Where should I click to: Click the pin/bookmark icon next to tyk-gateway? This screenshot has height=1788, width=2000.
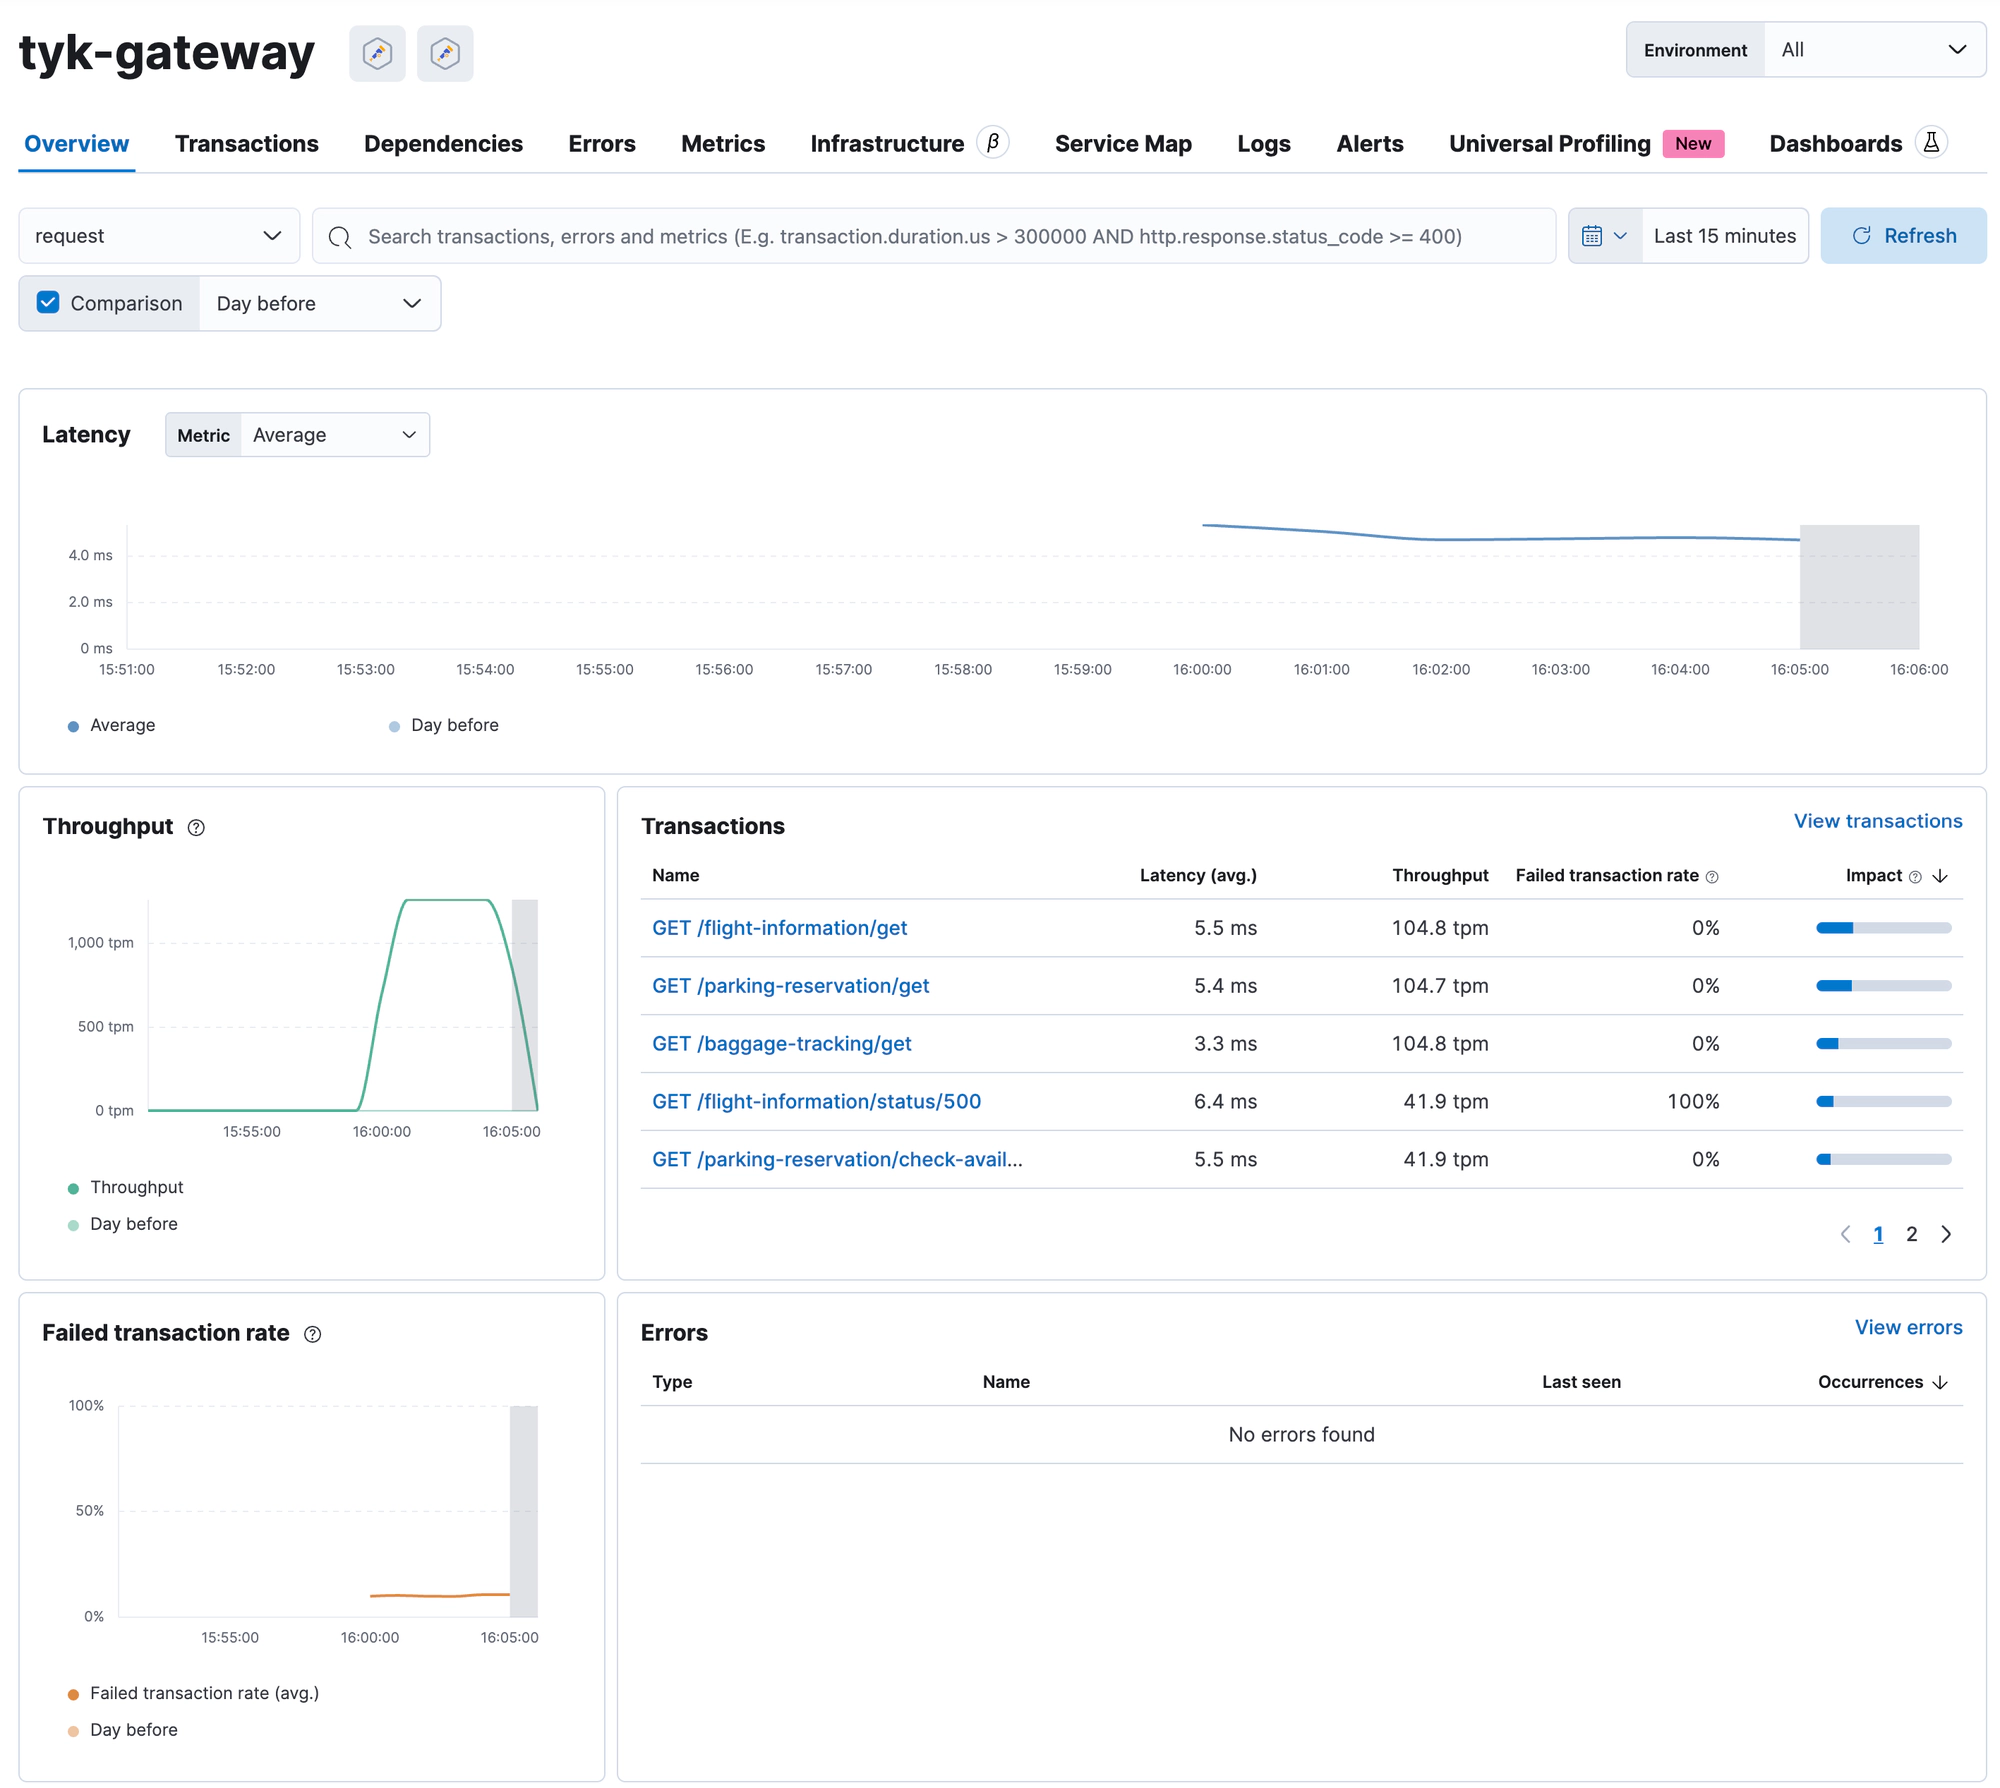[x=376, y=52]
